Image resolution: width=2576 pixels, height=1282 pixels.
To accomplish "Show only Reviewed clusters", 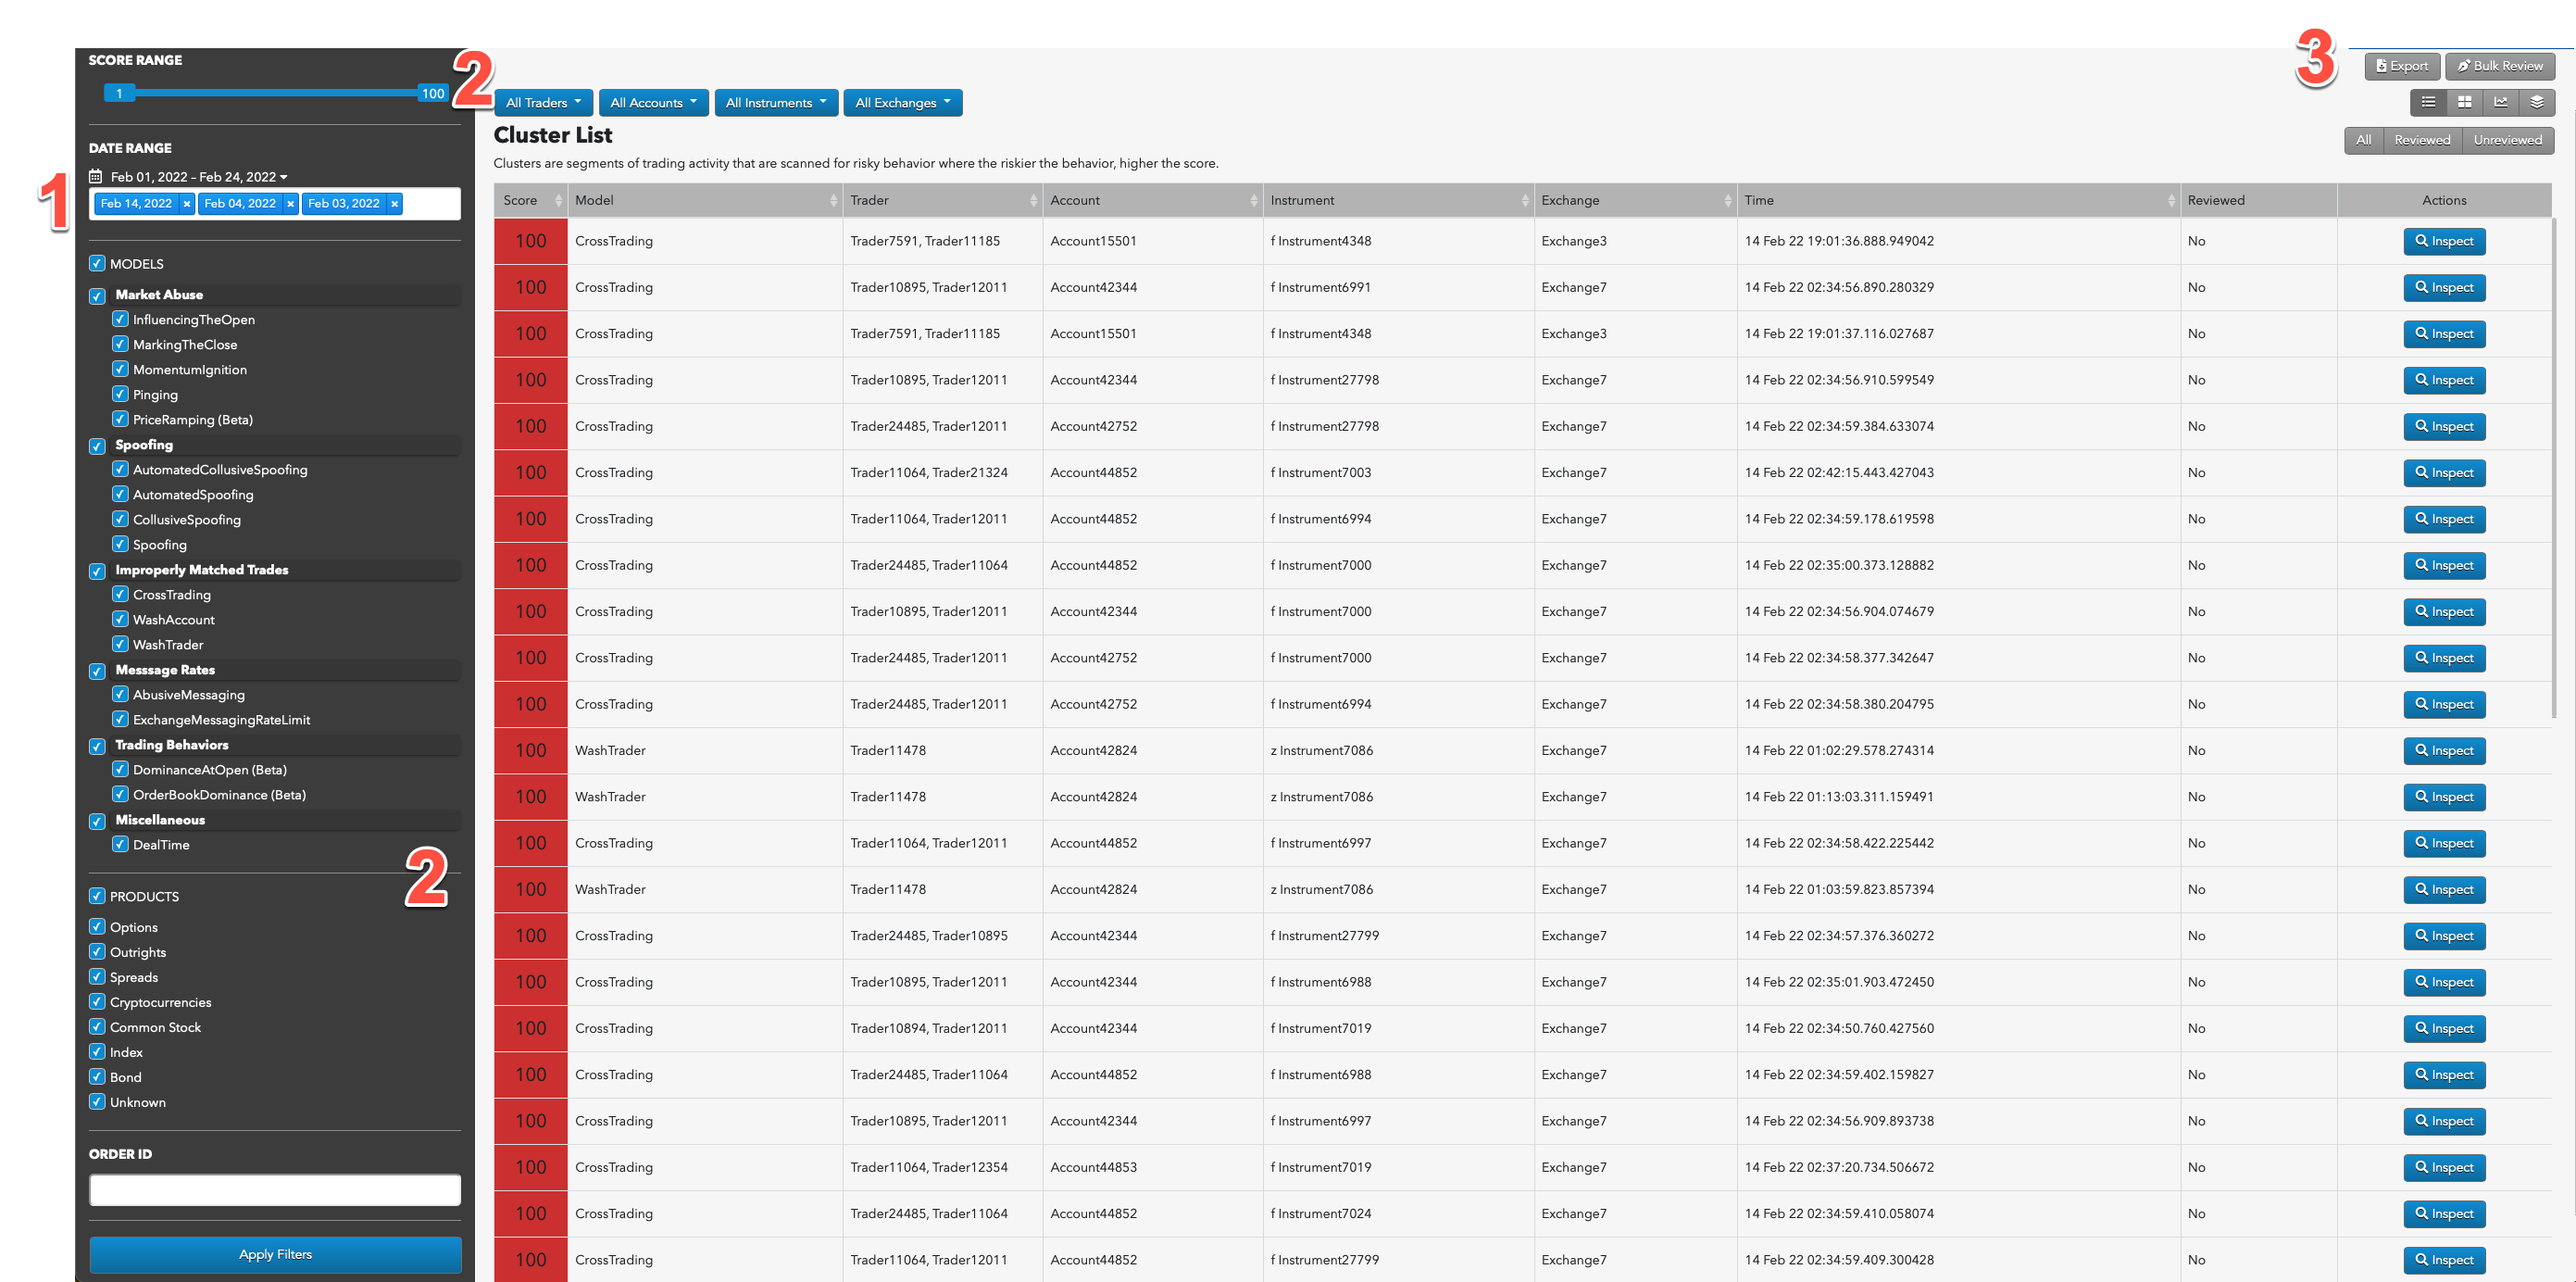I will (x=2421, y=140).
